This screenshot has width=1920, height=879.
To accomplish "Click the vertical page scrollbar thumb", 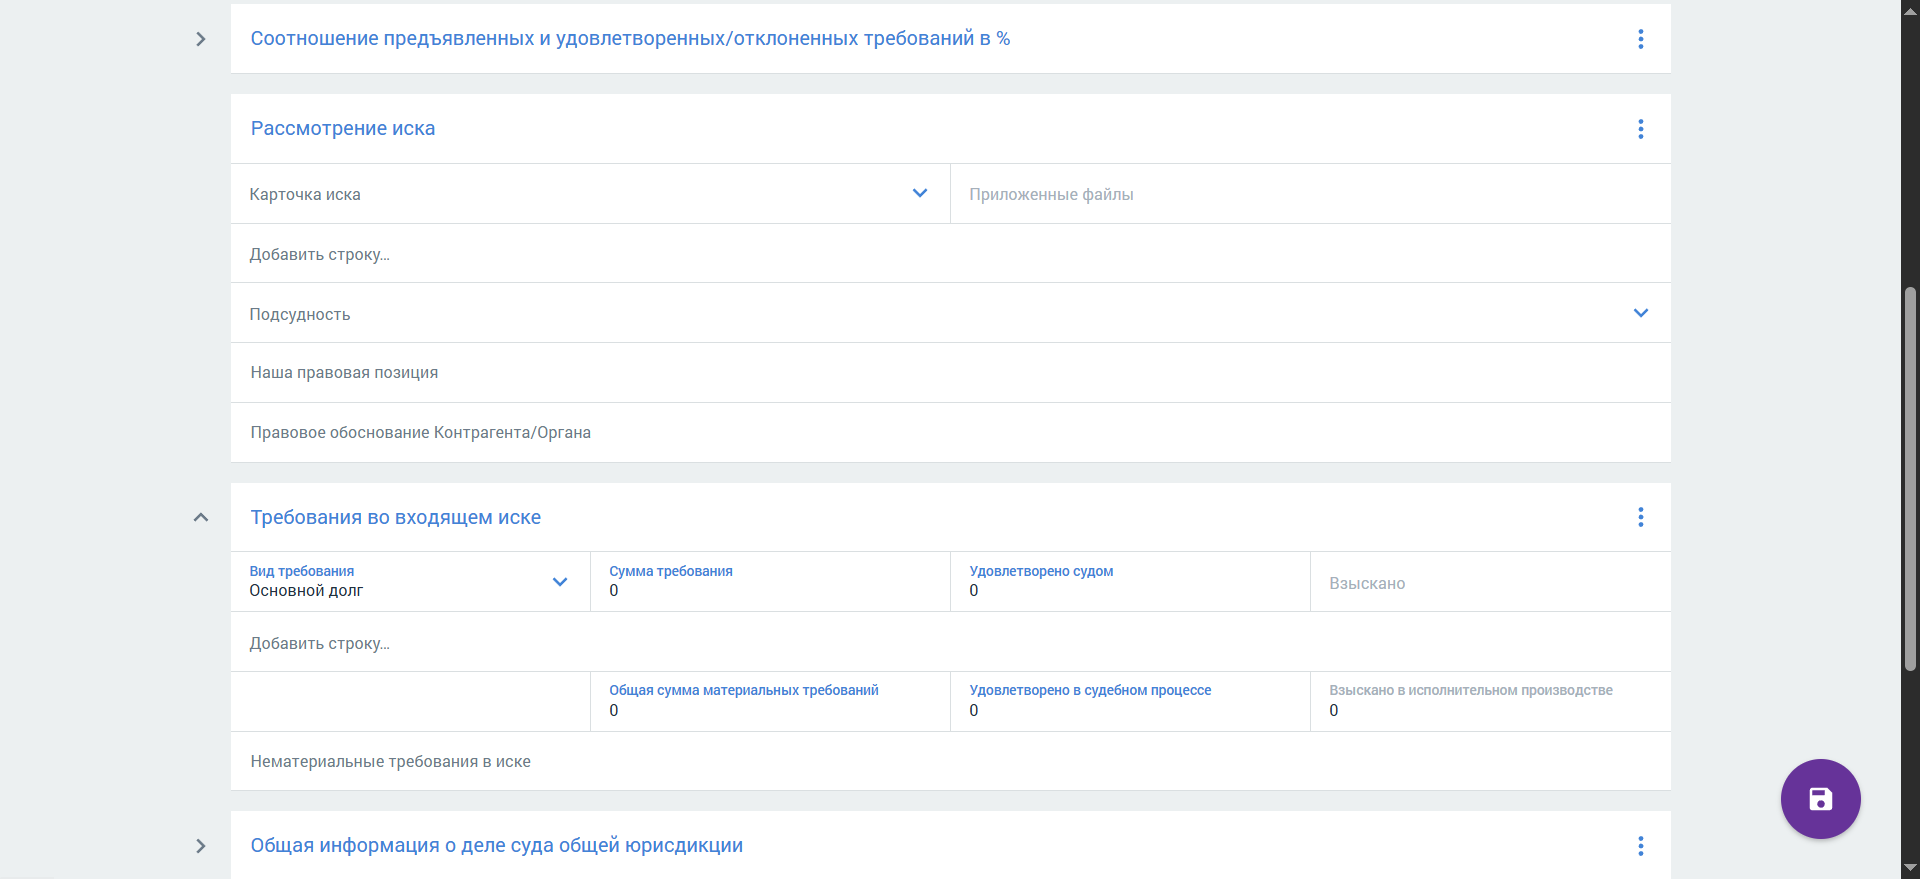I will coord(1910,478).
